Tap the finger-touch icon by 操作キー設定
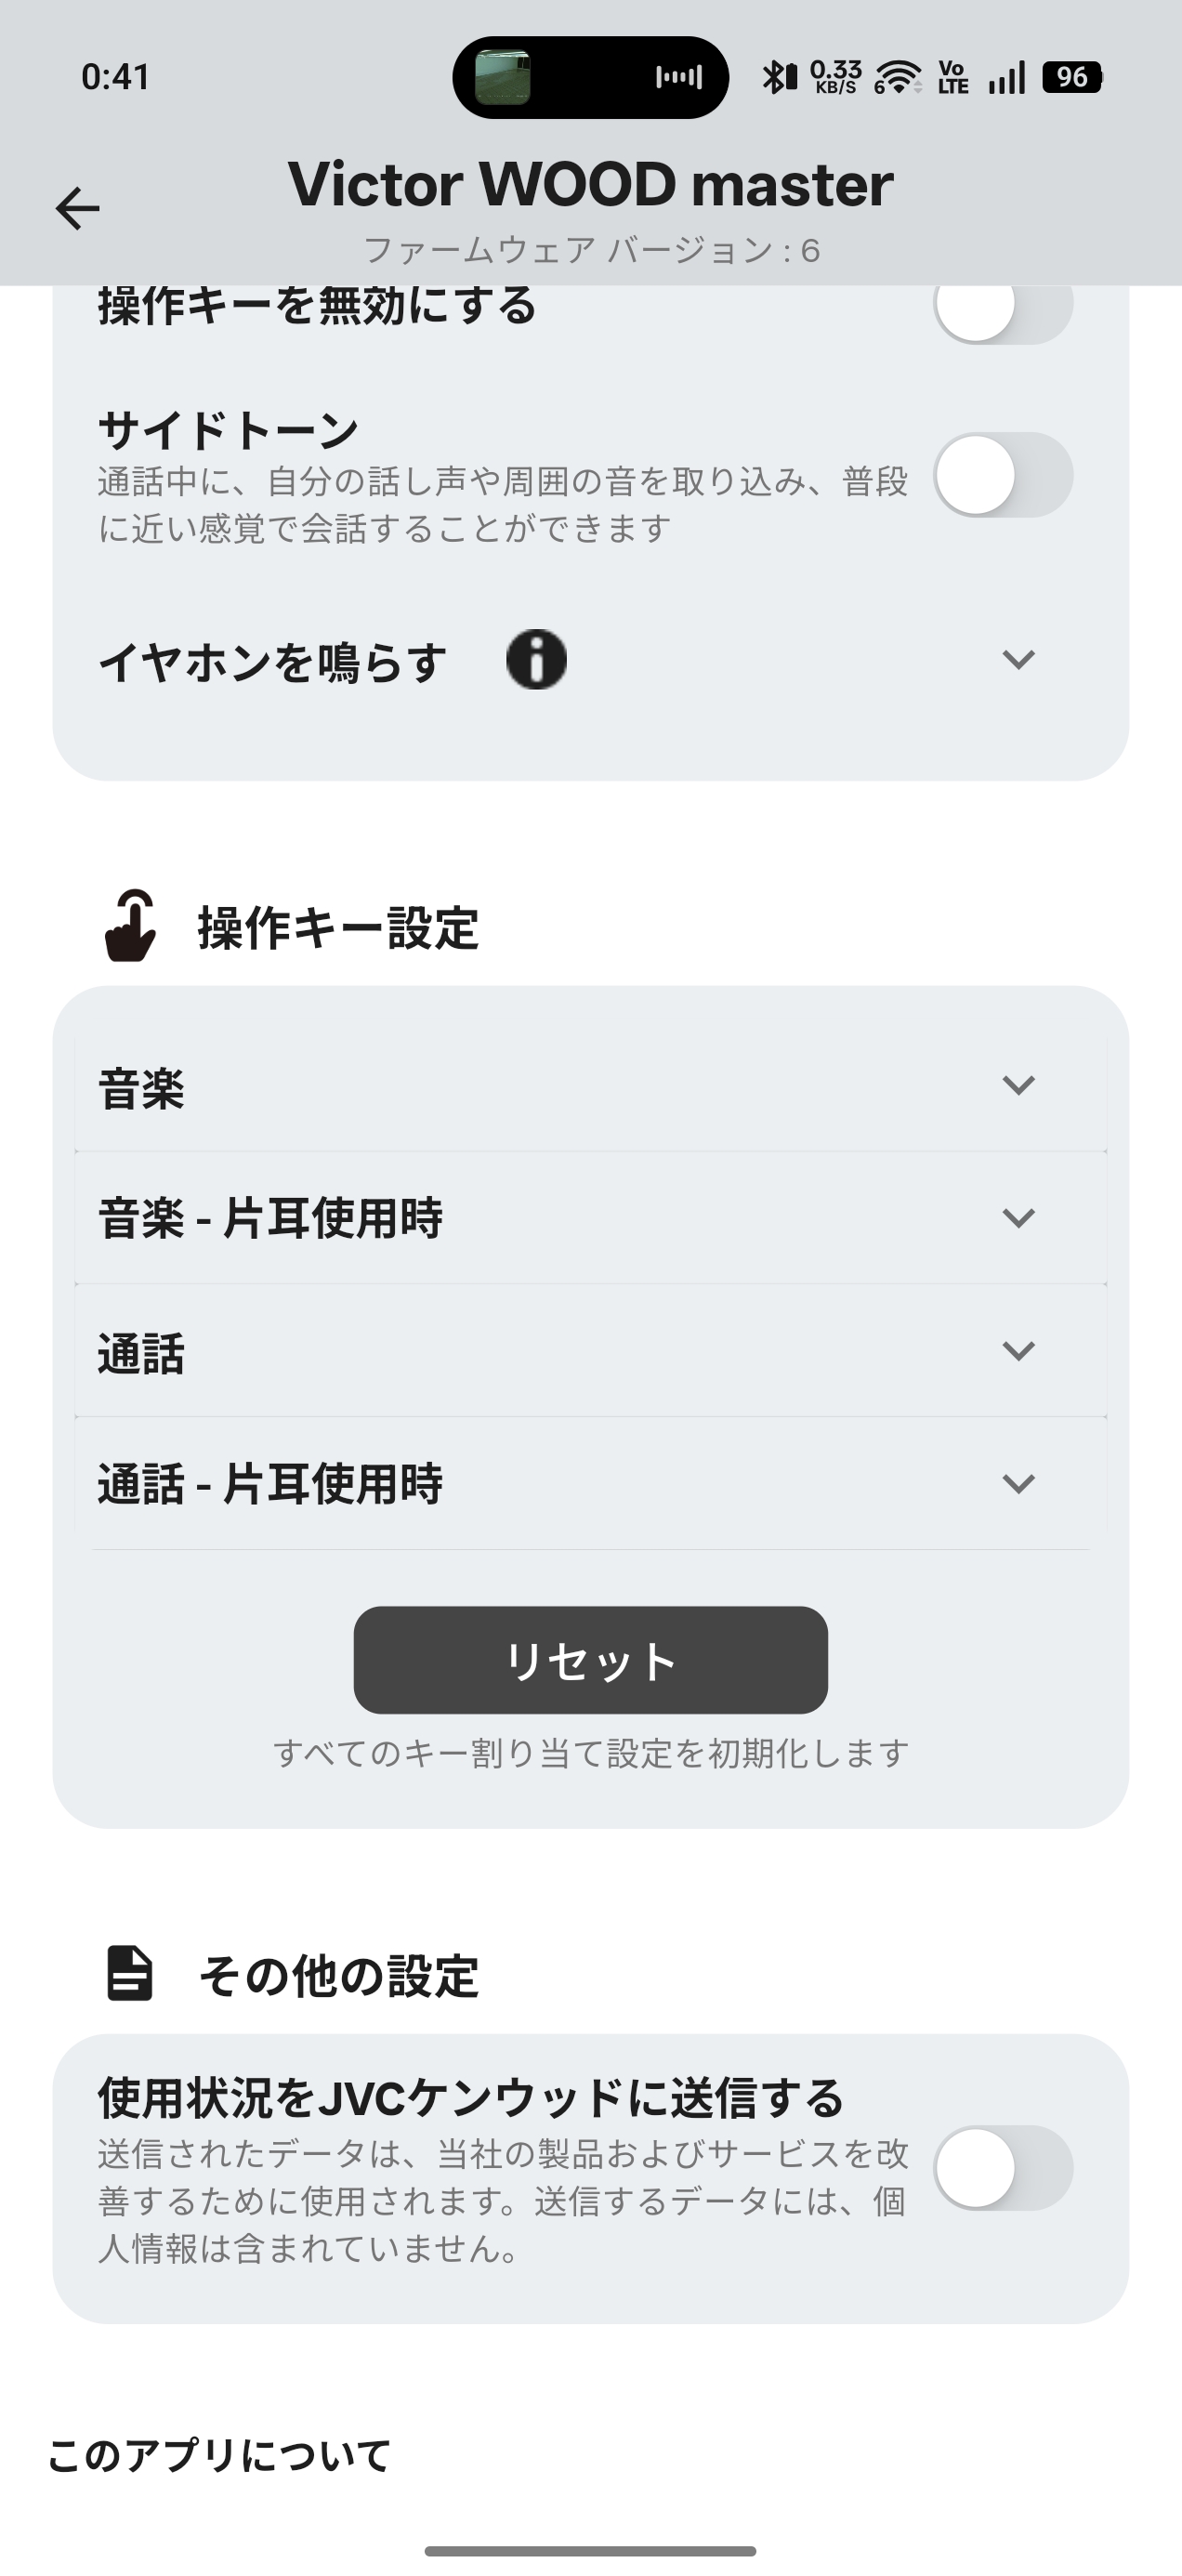This screenshot has height=2576, width=1182. [x=131, y=926]
